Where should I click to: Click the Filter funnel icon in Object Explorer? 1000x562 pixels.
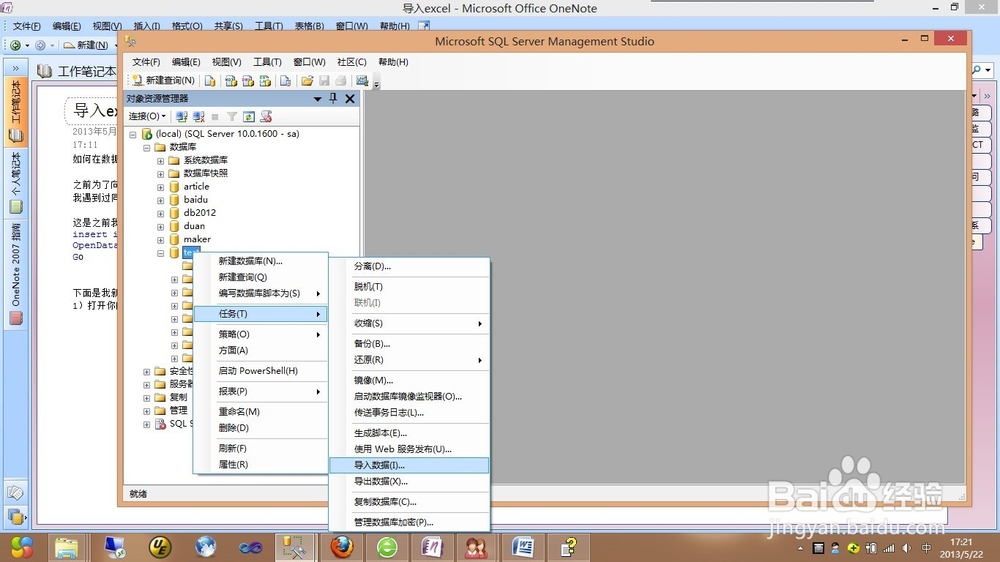click(x=232, y=117)
